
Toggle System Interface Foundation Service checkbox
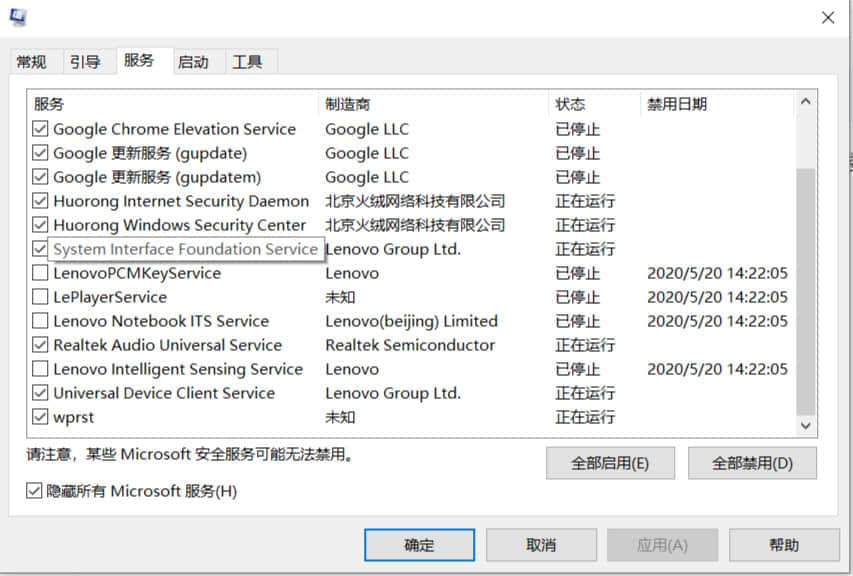coord(40,249)
